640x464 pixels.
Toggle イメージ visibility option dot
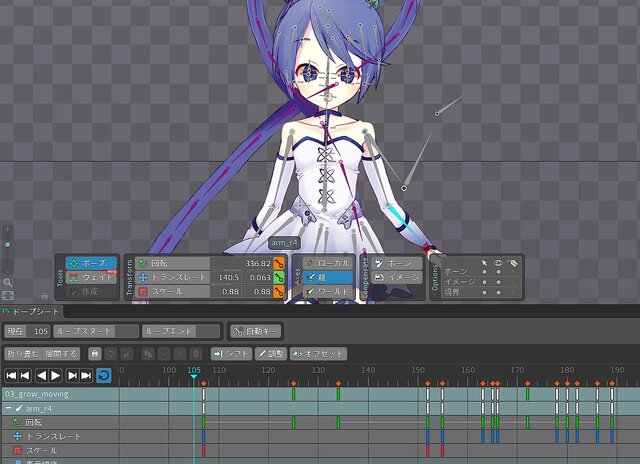click(498, 282)
